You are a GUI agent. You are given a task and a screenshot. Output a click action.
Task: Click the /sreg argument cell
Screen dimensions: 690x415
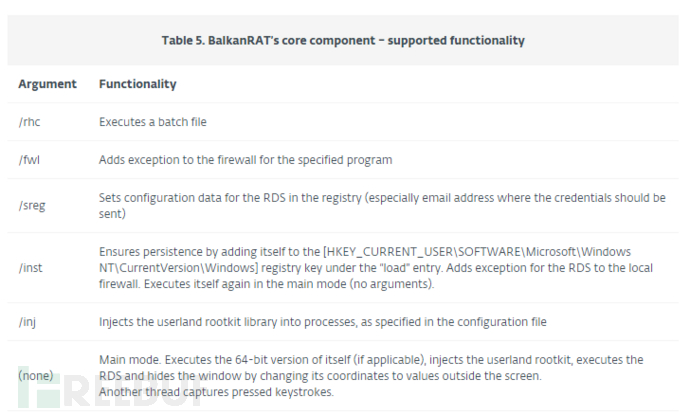tap(32, 206)
